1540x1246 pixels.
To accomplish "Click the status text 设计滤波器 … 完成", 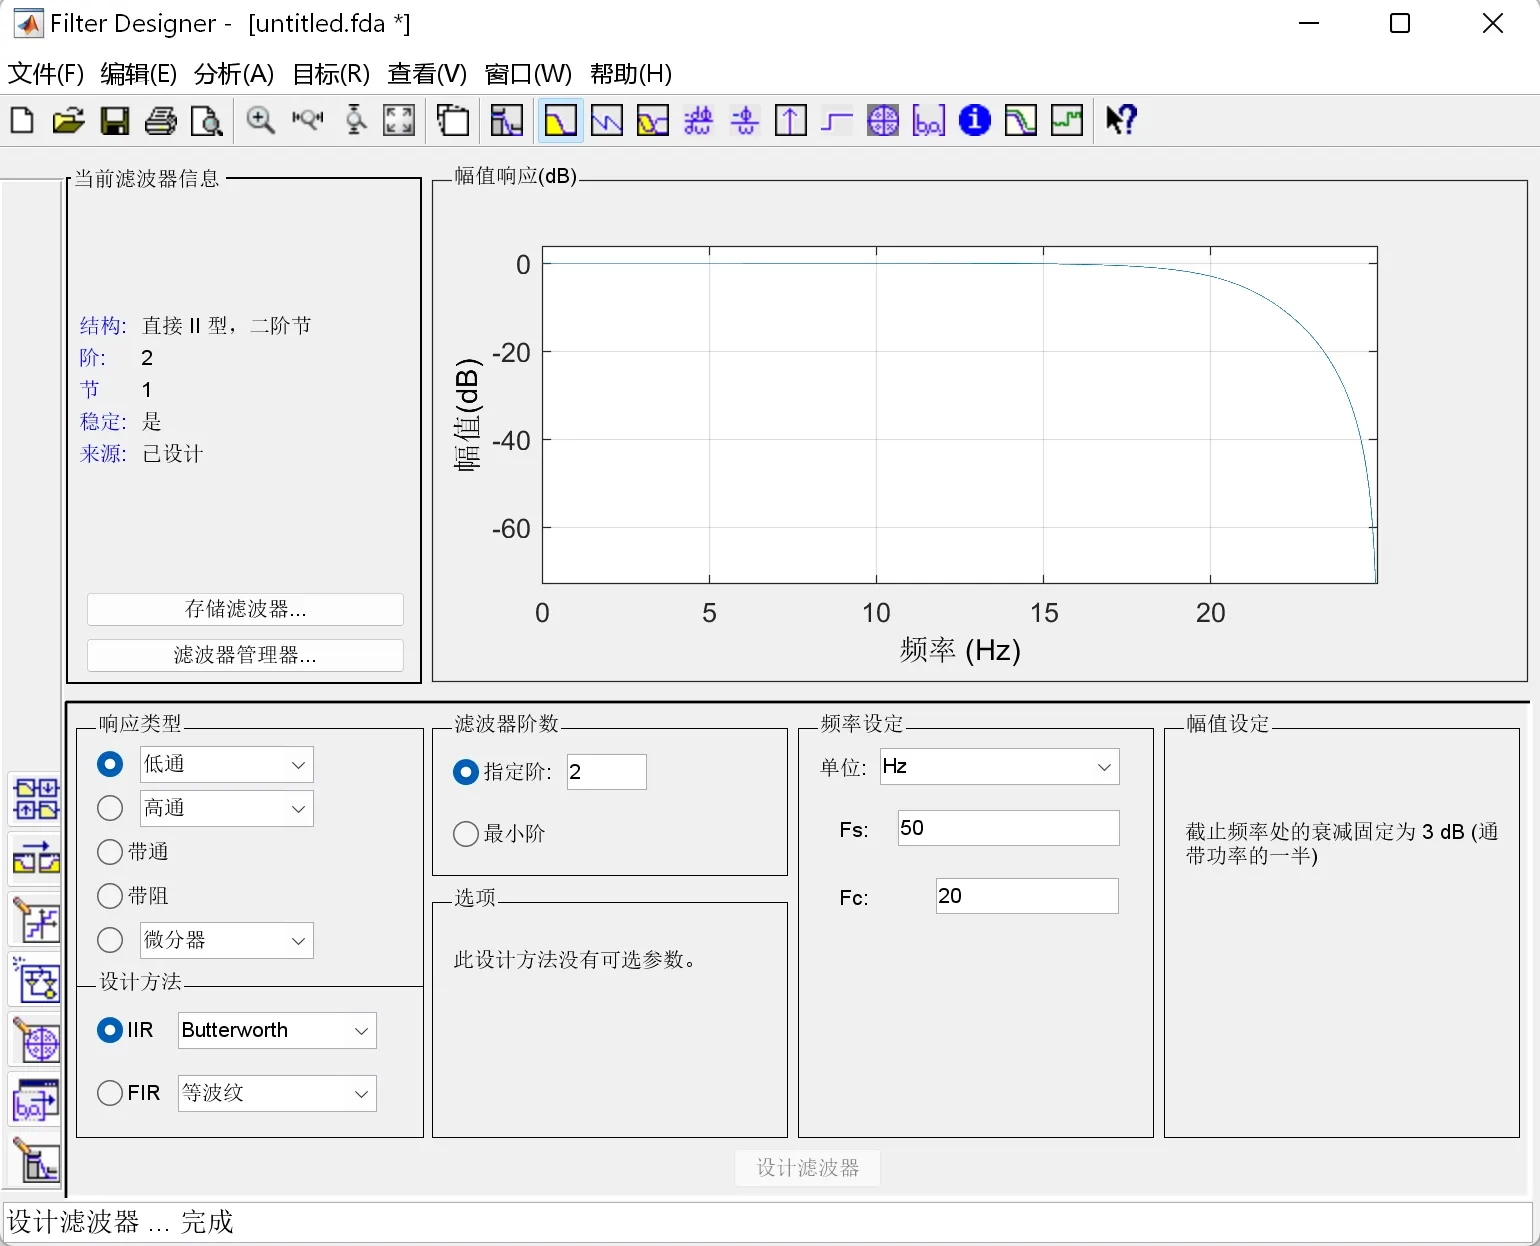I will 120,1222.
